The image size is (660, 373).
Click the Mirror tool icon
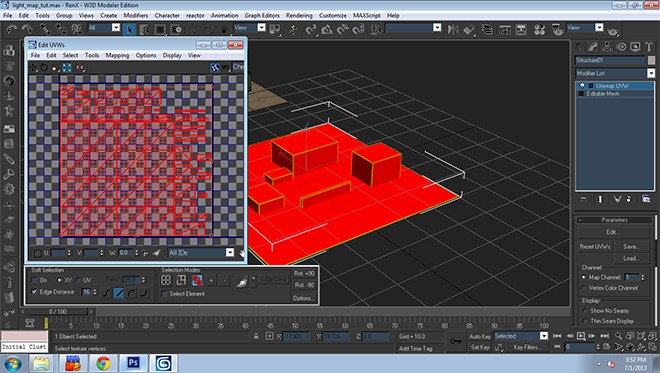click(453, 29)
